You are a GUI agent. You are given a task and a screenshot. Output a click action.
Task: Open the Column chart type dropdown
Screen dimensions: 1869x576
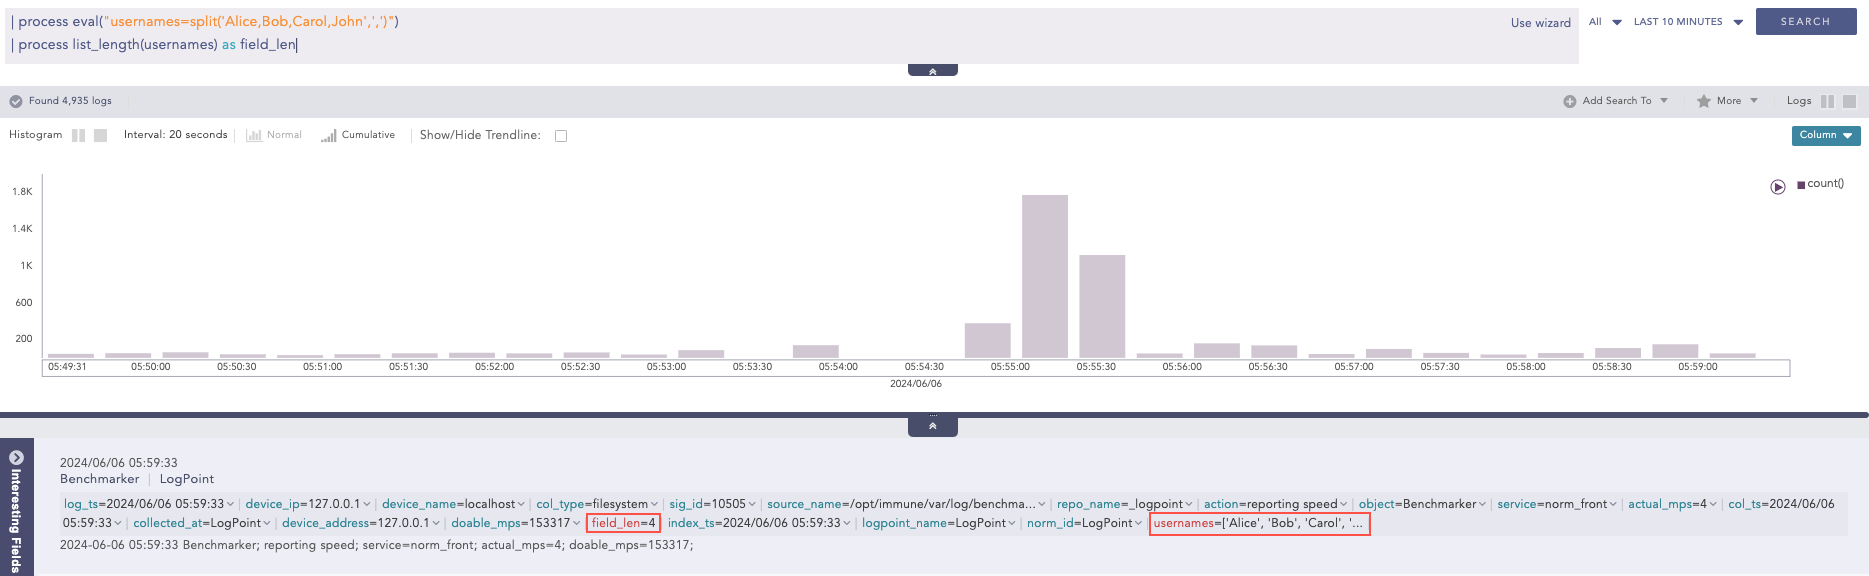tap(1825, 136)
